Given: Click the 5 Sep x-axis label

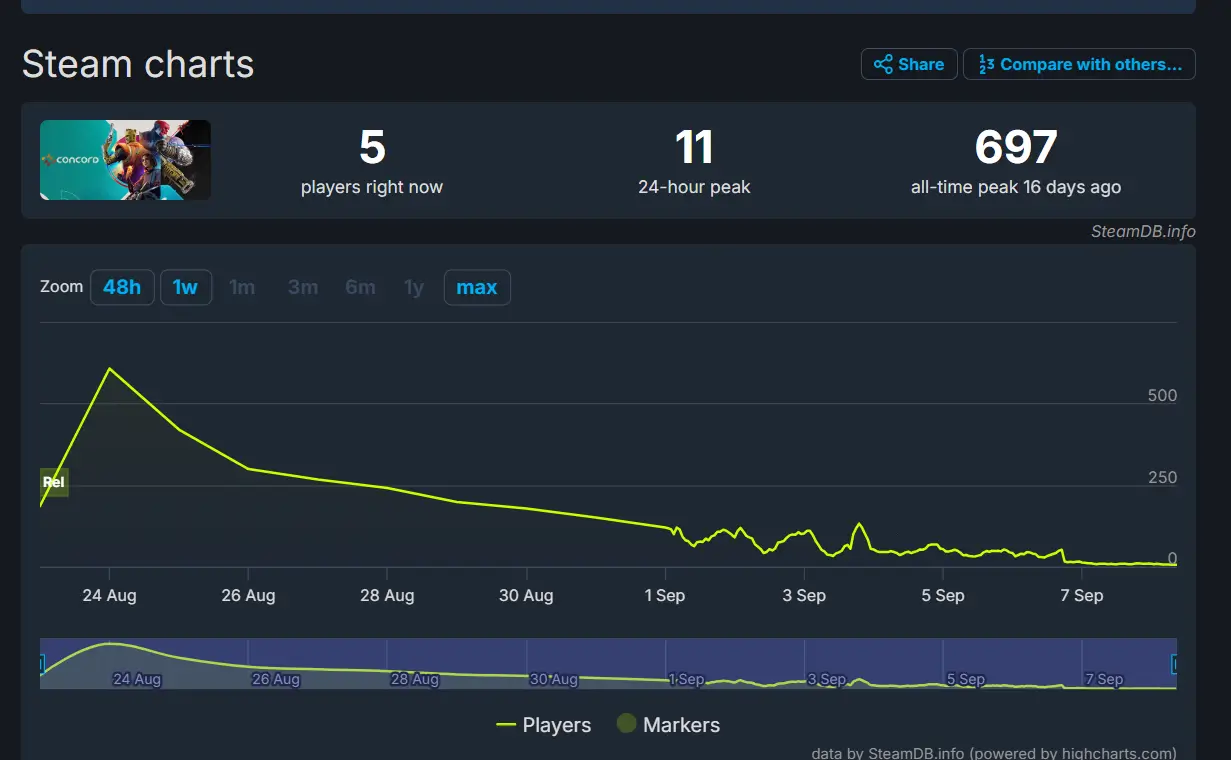Looking at the screenshot, I should (943, 595).
